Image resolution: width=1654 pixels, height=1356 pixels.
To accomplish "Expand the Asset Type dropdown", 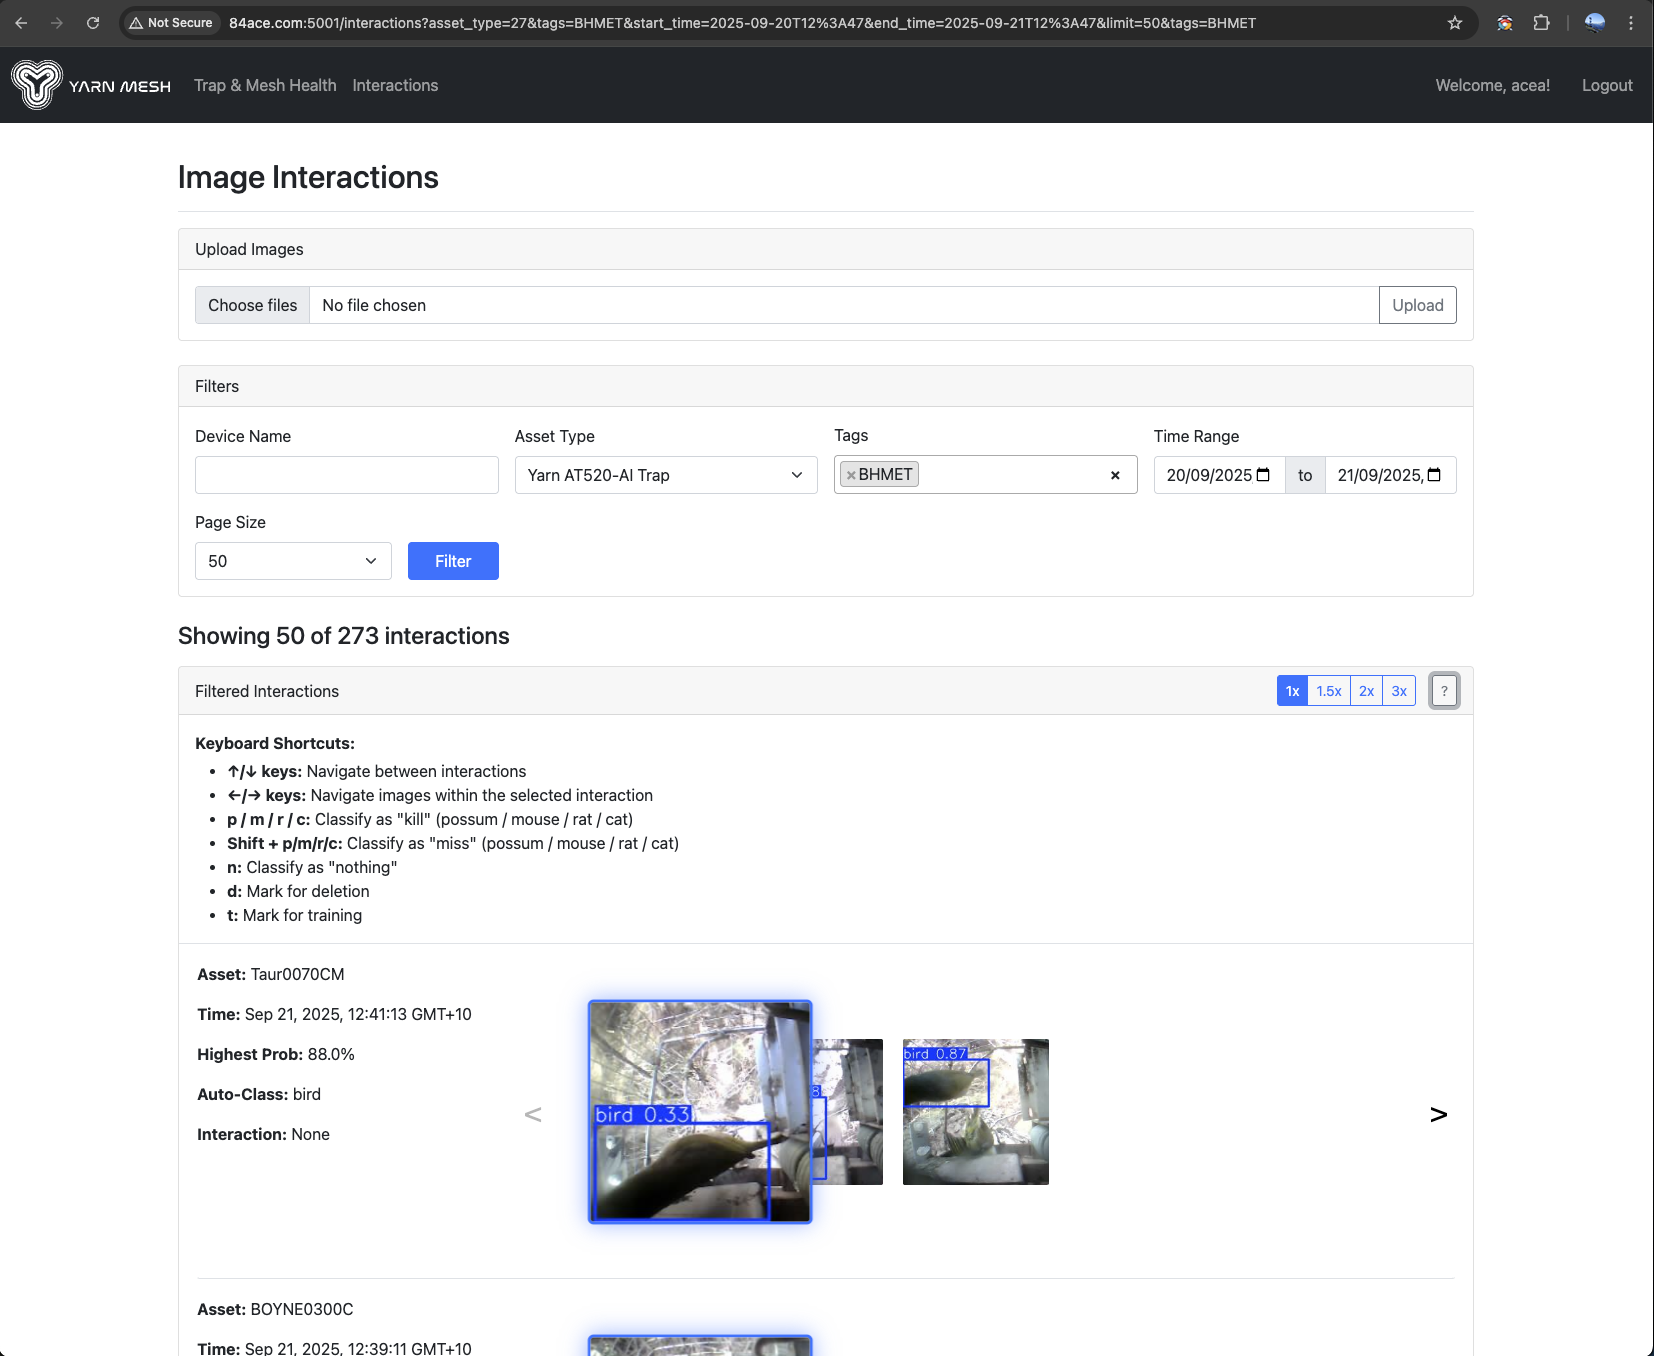I will [x=666, y=475].
